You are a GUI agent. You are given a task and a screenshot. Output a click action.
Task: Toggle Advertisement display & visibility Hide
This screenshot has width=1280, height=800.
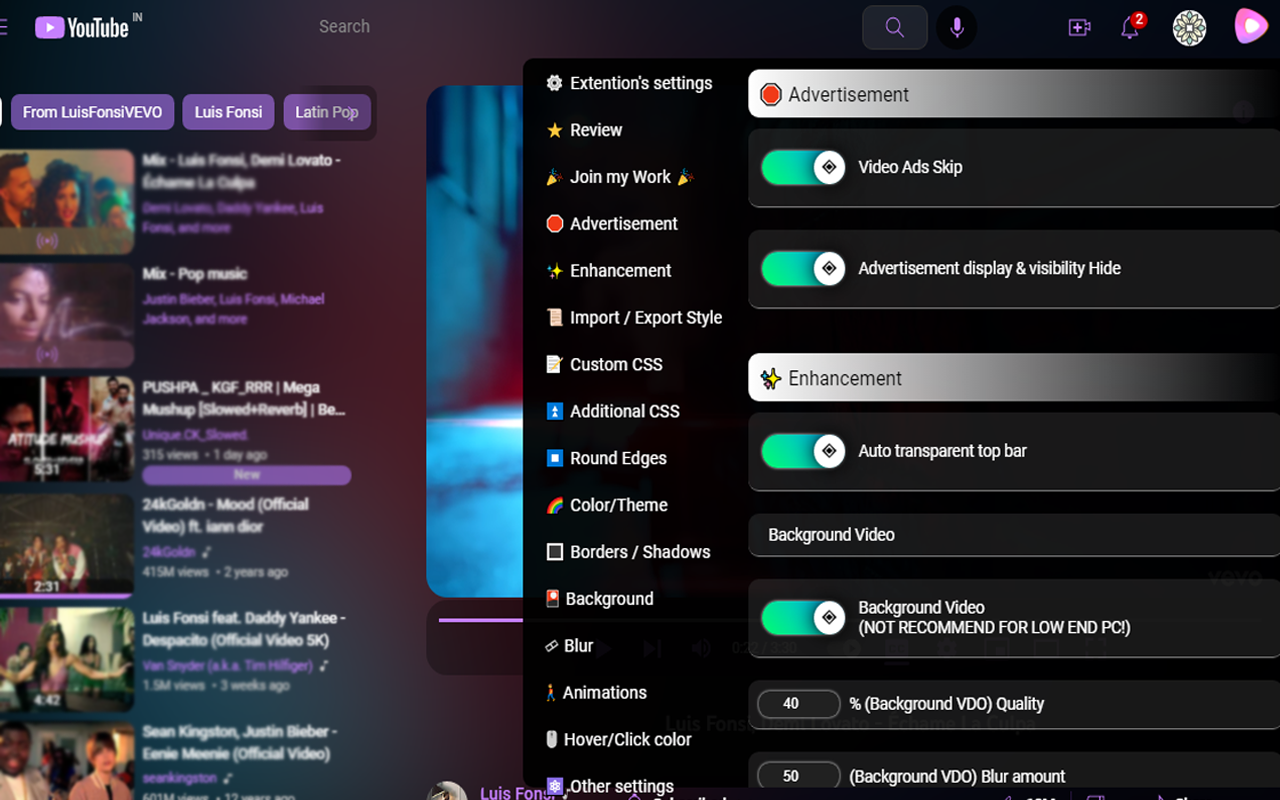click(804, 268)
